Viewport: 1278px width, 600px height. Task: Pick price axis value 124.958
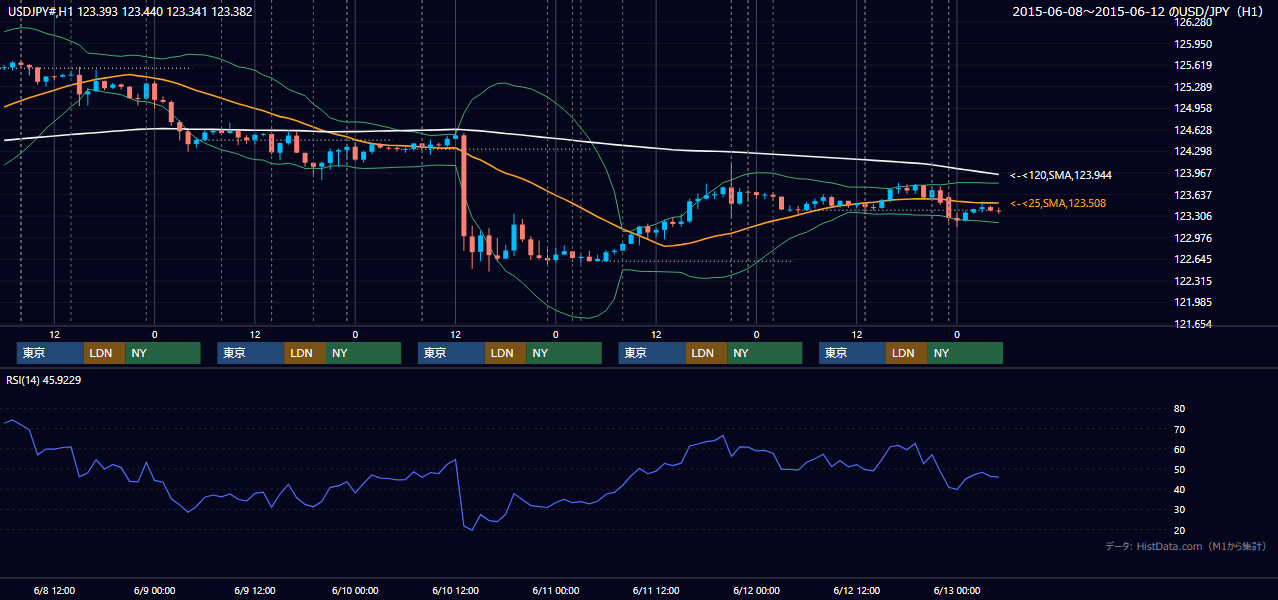pyautogui.click(x=1193, y=108)
